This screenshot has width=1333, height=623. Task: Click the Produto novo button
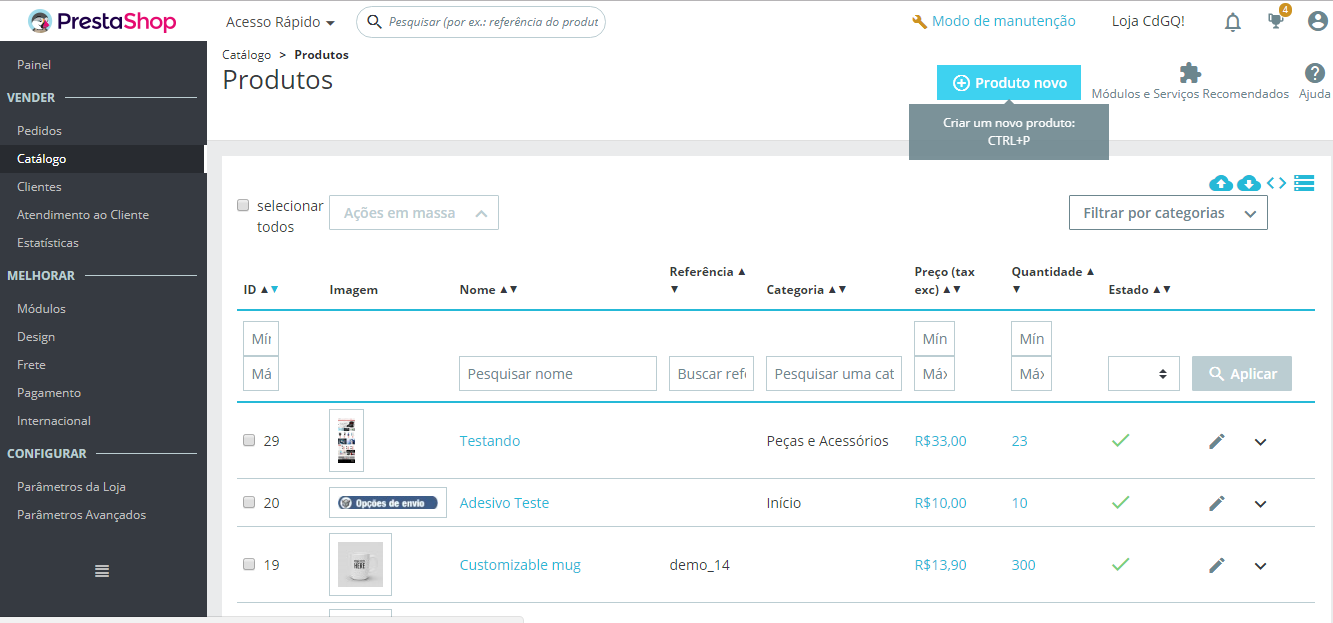click(1009, 83)
